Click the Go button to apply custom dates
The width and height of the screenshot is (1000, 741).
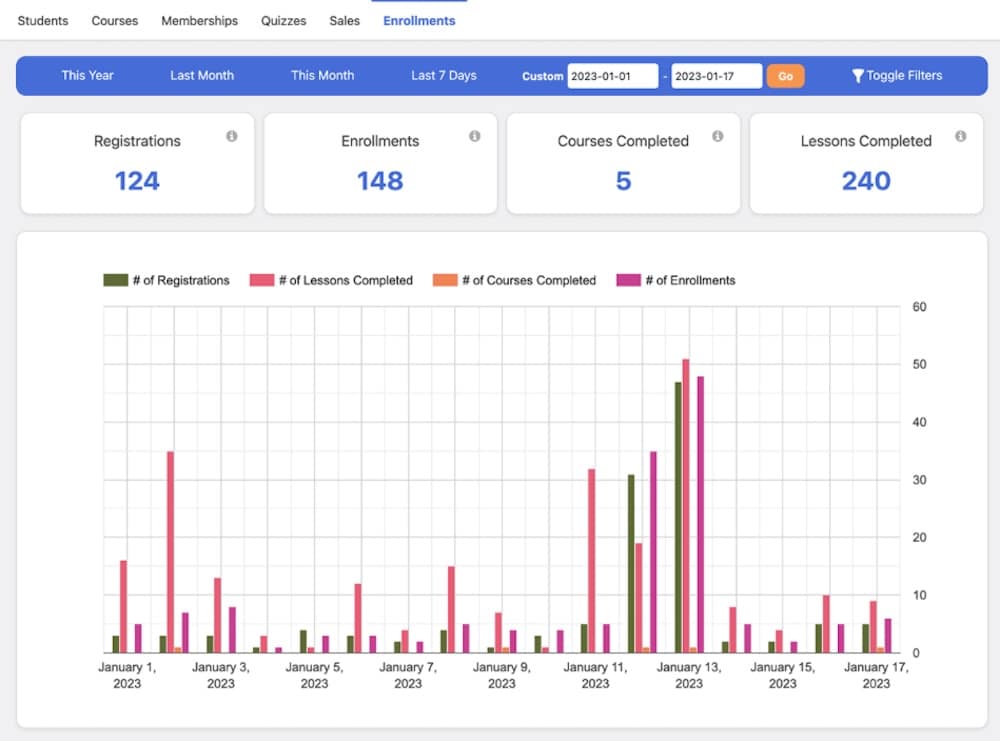pyautogui.click(x=785, y=75)
